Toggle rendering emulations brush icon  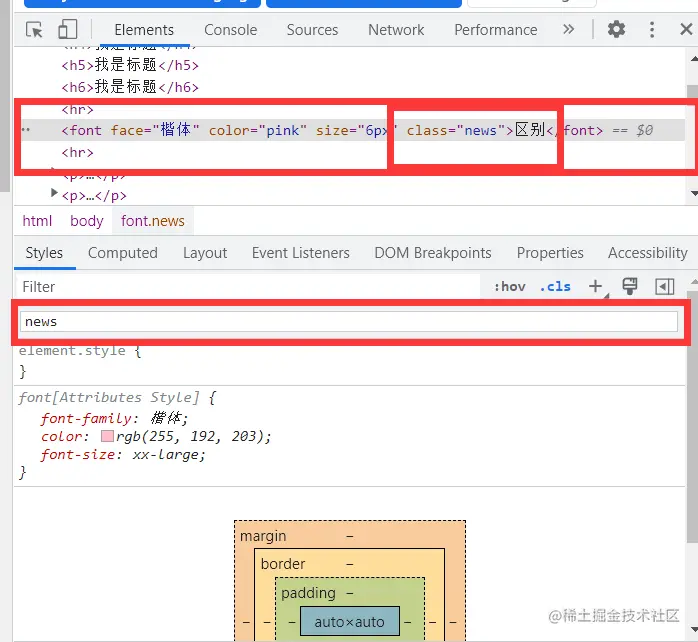(x=629, y=286)
